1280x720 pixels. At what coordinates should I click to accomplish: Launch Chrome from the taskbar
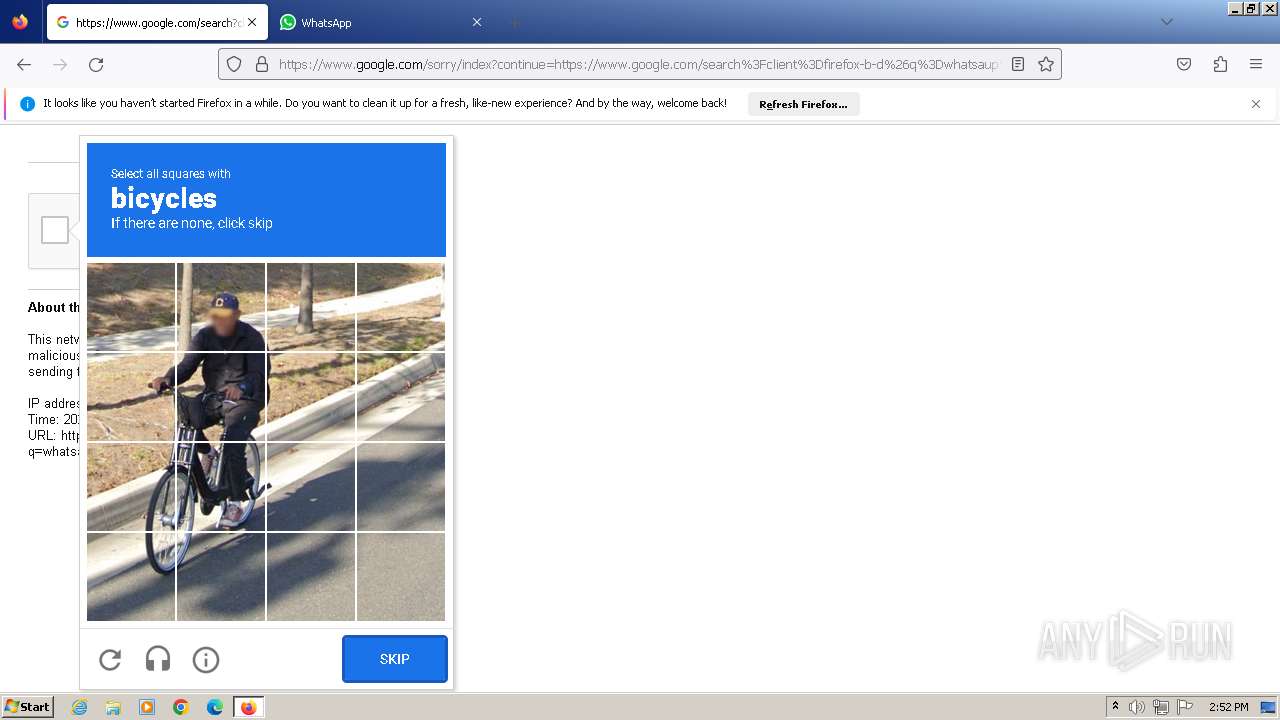(181, 707)
